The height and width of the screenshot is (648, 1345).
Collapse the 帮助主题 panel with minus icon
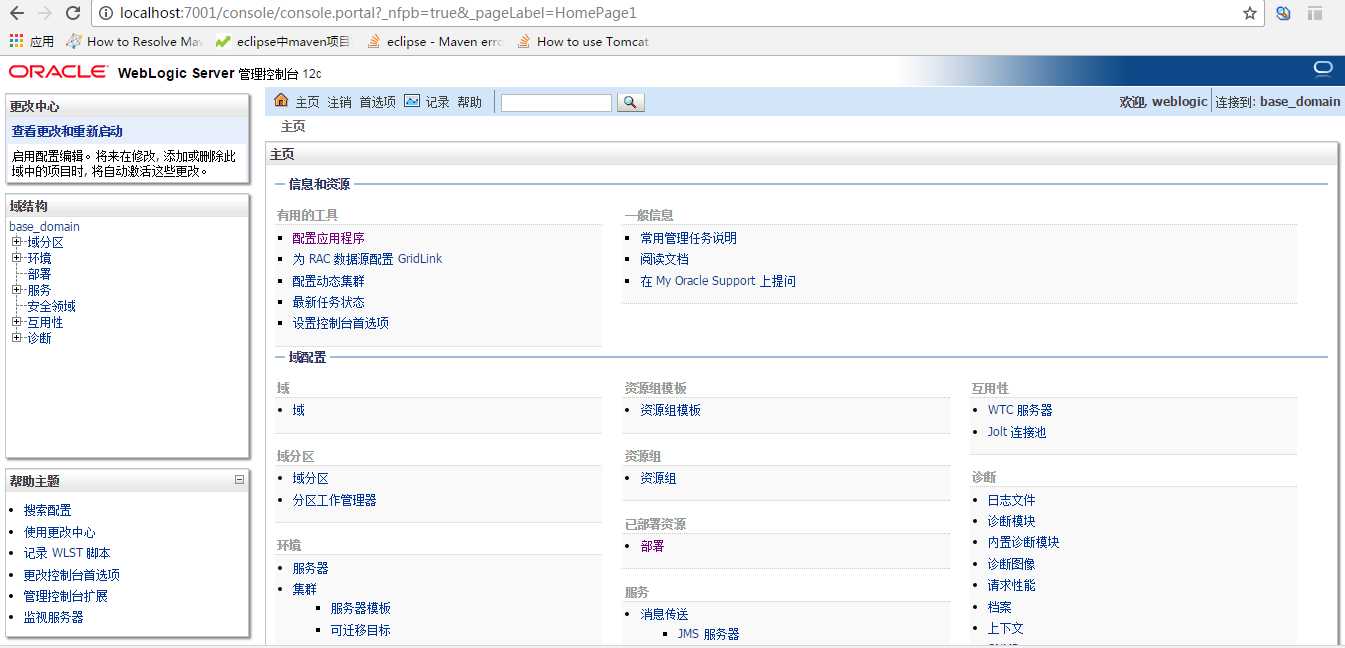pos(239,480)
